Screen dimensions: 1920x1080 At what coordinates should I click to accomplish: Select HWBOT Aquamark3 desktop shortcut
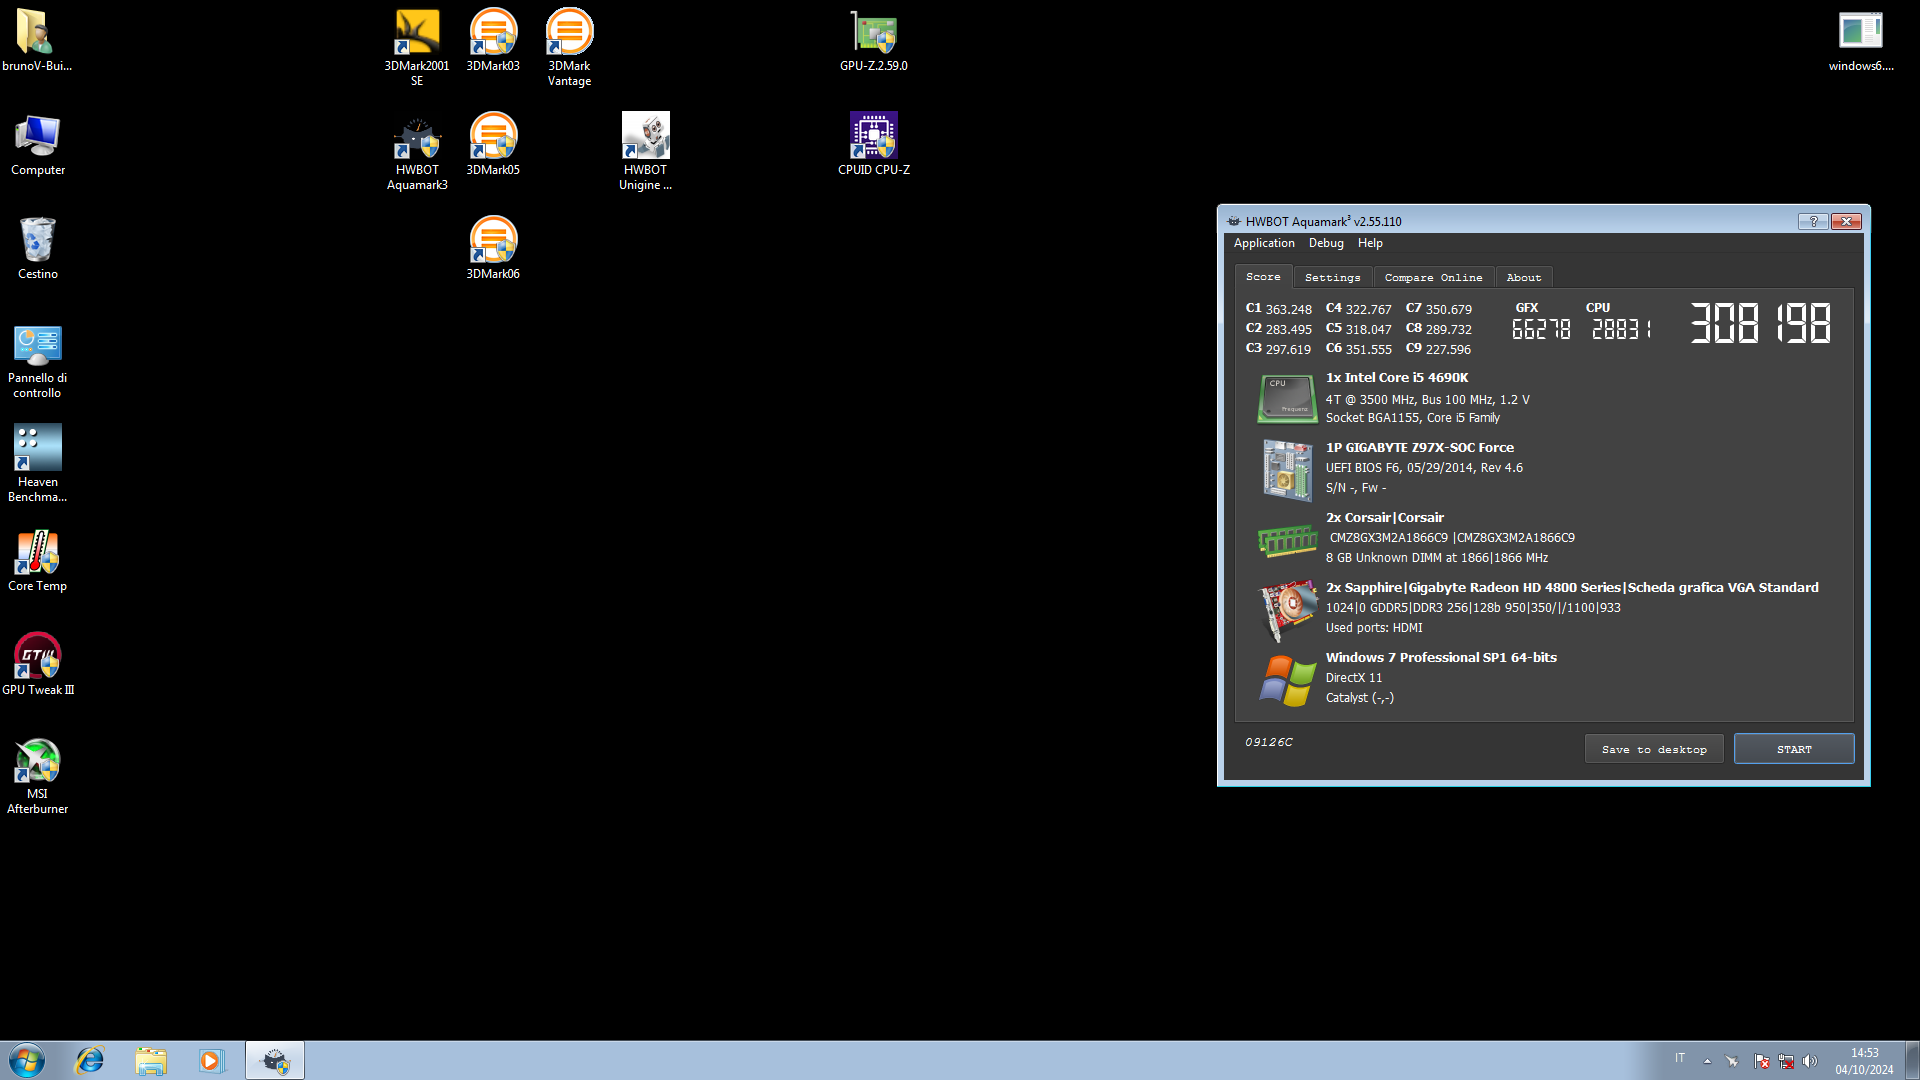click(417, 151)
